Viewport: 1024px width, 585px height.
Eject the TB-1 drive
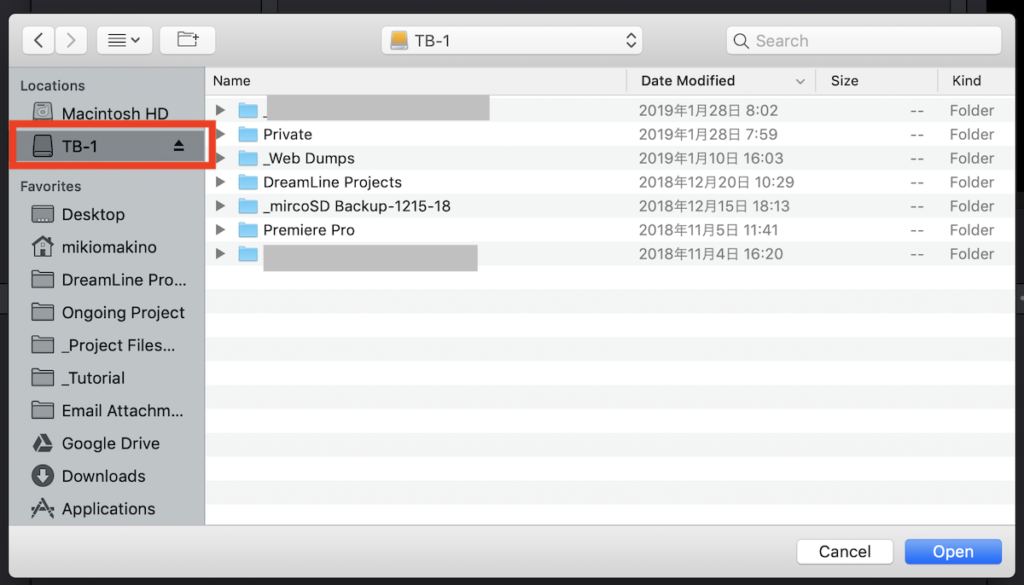click(x=179, y=146)
